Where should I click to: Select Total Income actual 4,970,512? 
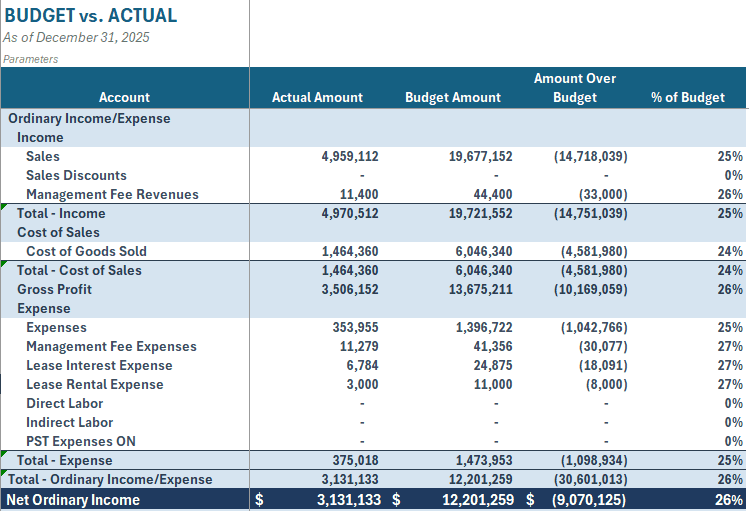(350, 213)
